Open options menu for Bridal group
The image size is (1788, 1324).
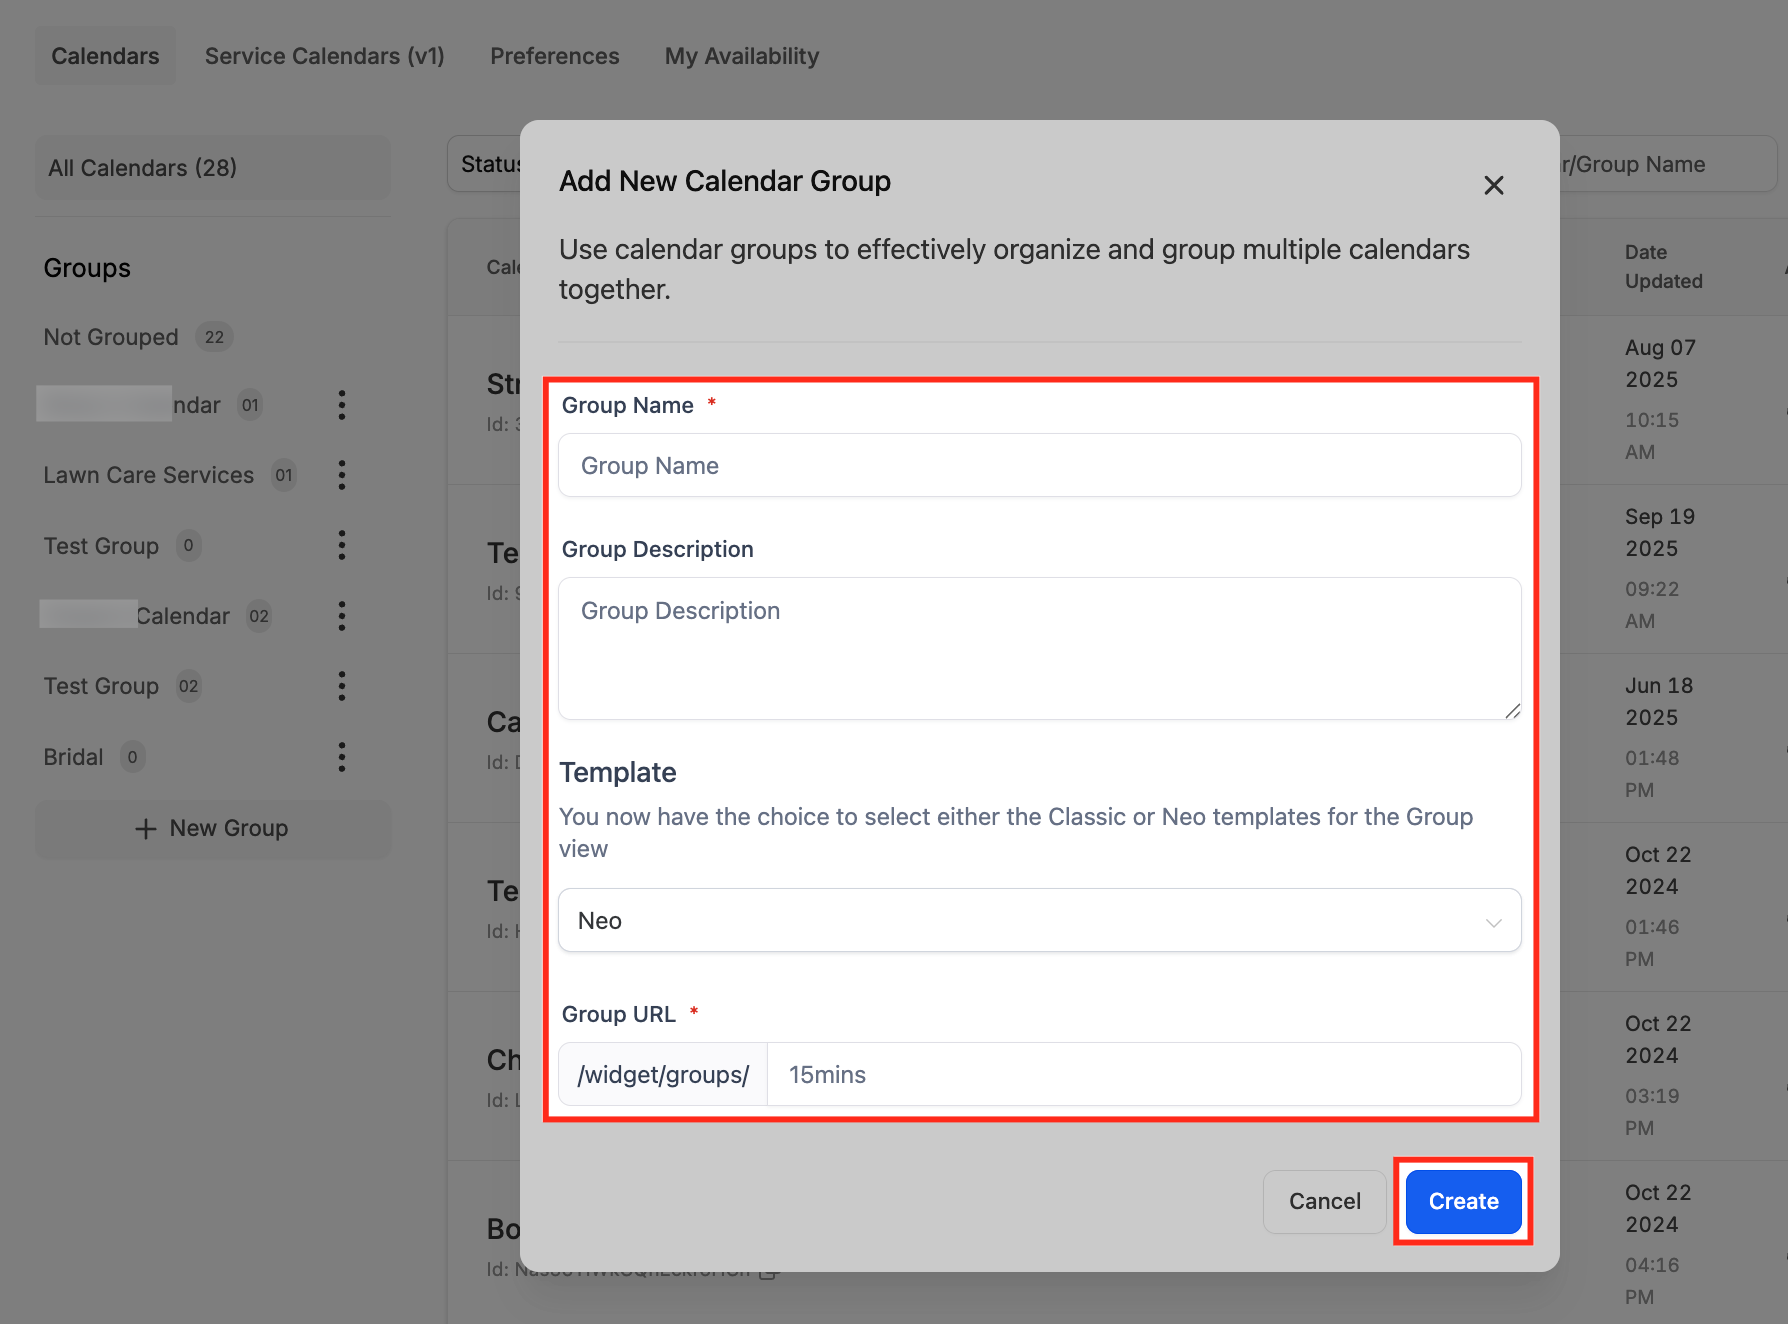coord(342,757)
